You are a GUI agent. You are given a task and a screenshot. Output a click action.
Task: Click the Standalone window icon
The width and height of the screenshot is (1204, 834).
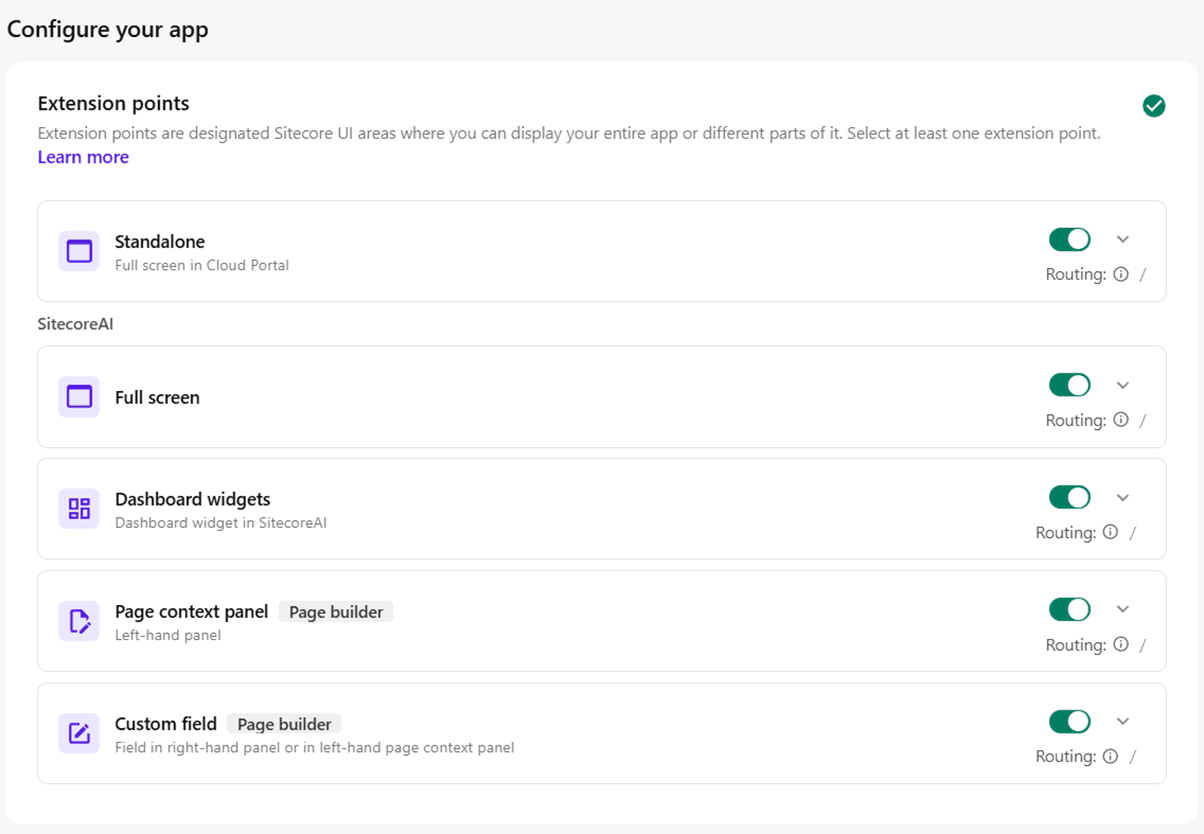tap(79, 251)
